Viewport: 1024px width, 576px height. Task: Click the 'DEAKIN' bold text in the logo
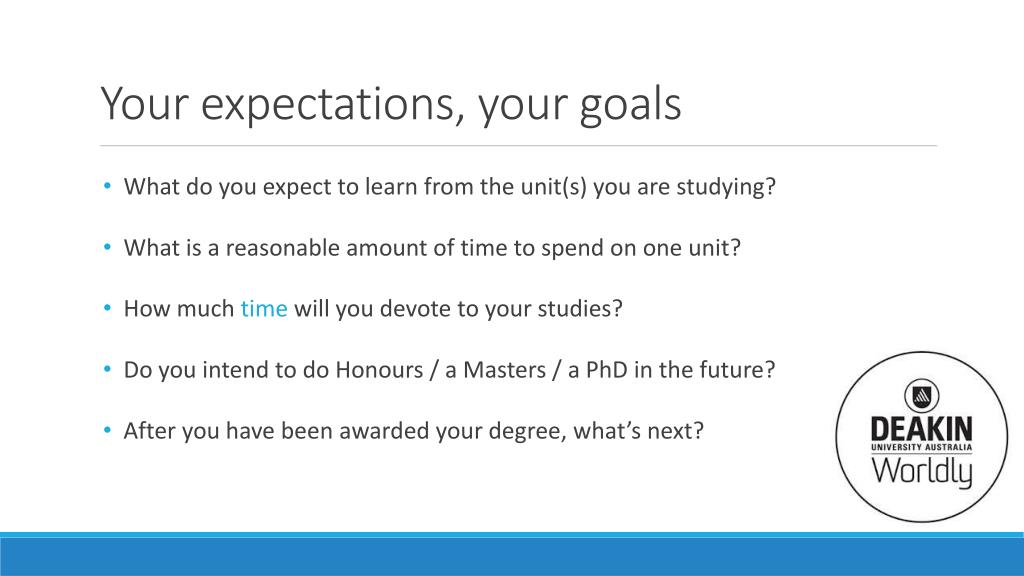pyautogui.click(x=921, y=429)
